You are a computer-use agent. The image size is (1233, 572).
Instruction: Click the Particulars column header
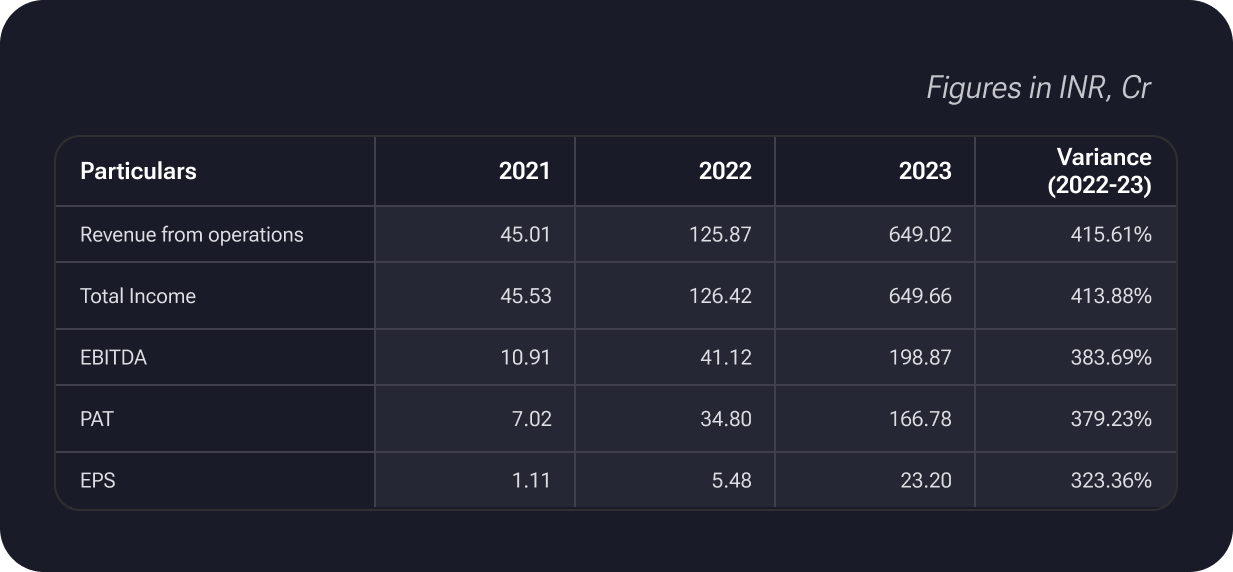pos(138,171)
